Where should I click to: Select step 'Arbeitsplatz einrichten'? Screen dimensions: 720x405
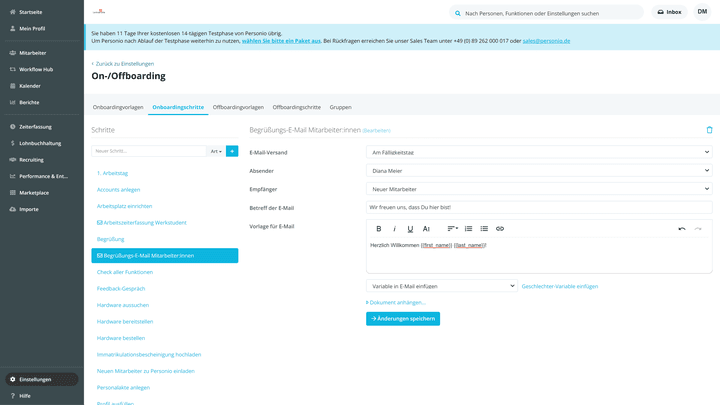[124, 206]
